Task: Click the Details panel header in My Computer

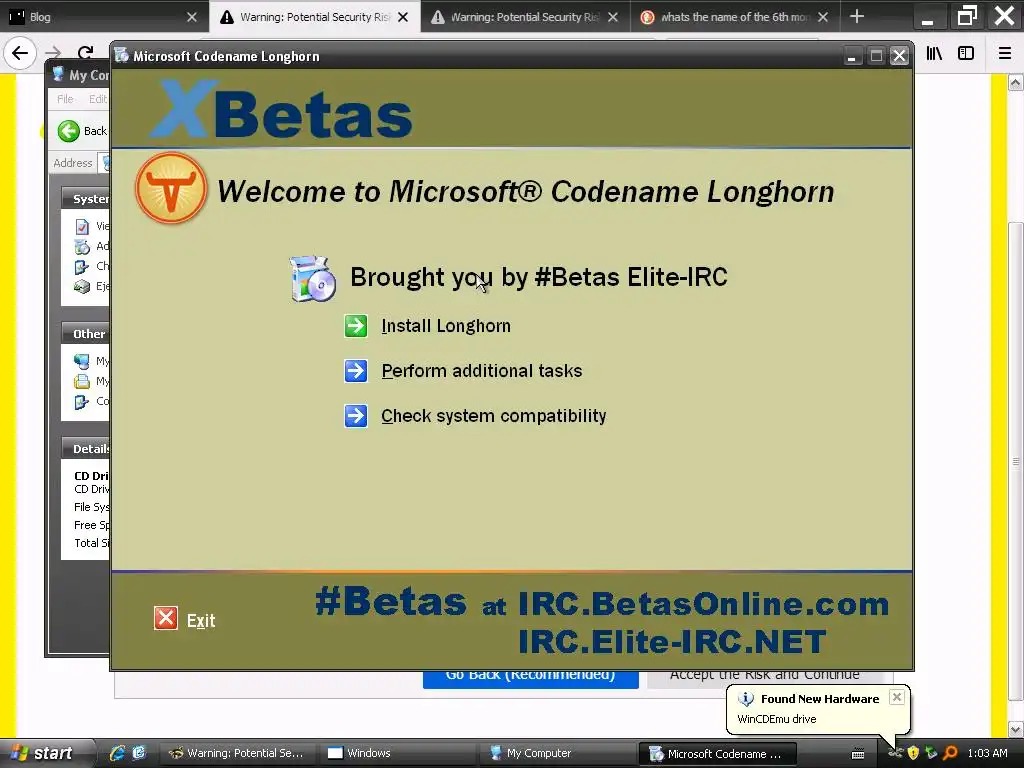Action: (88, 449)
